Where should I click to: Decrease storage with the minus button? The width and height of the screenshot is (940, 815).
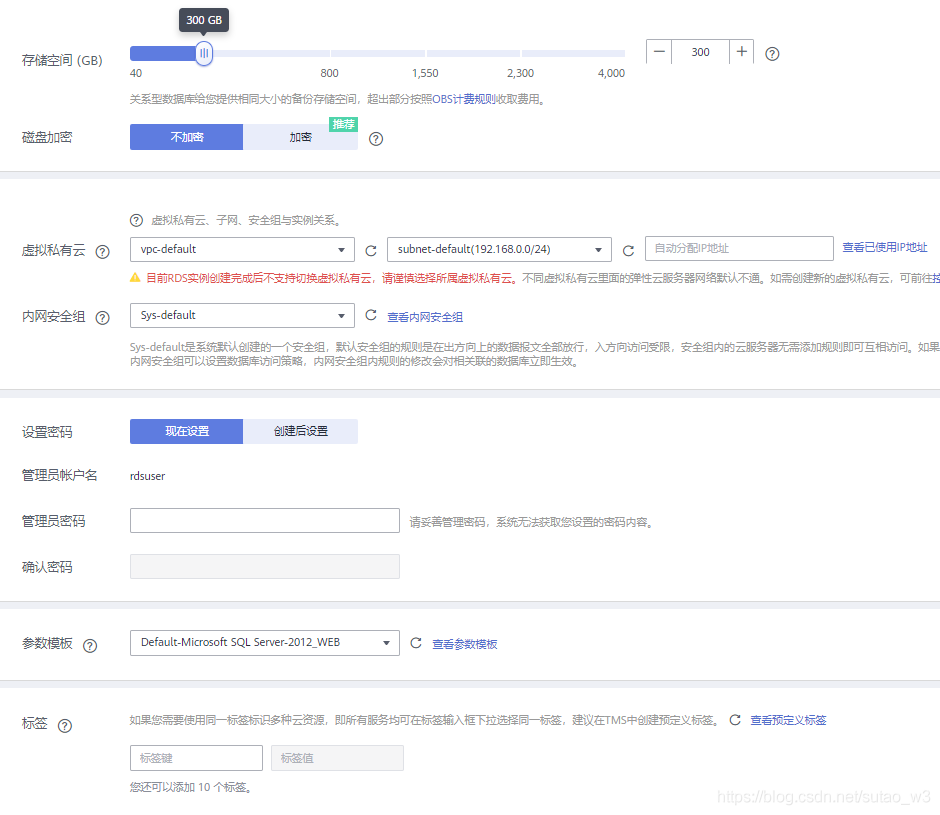pos(659,52)
